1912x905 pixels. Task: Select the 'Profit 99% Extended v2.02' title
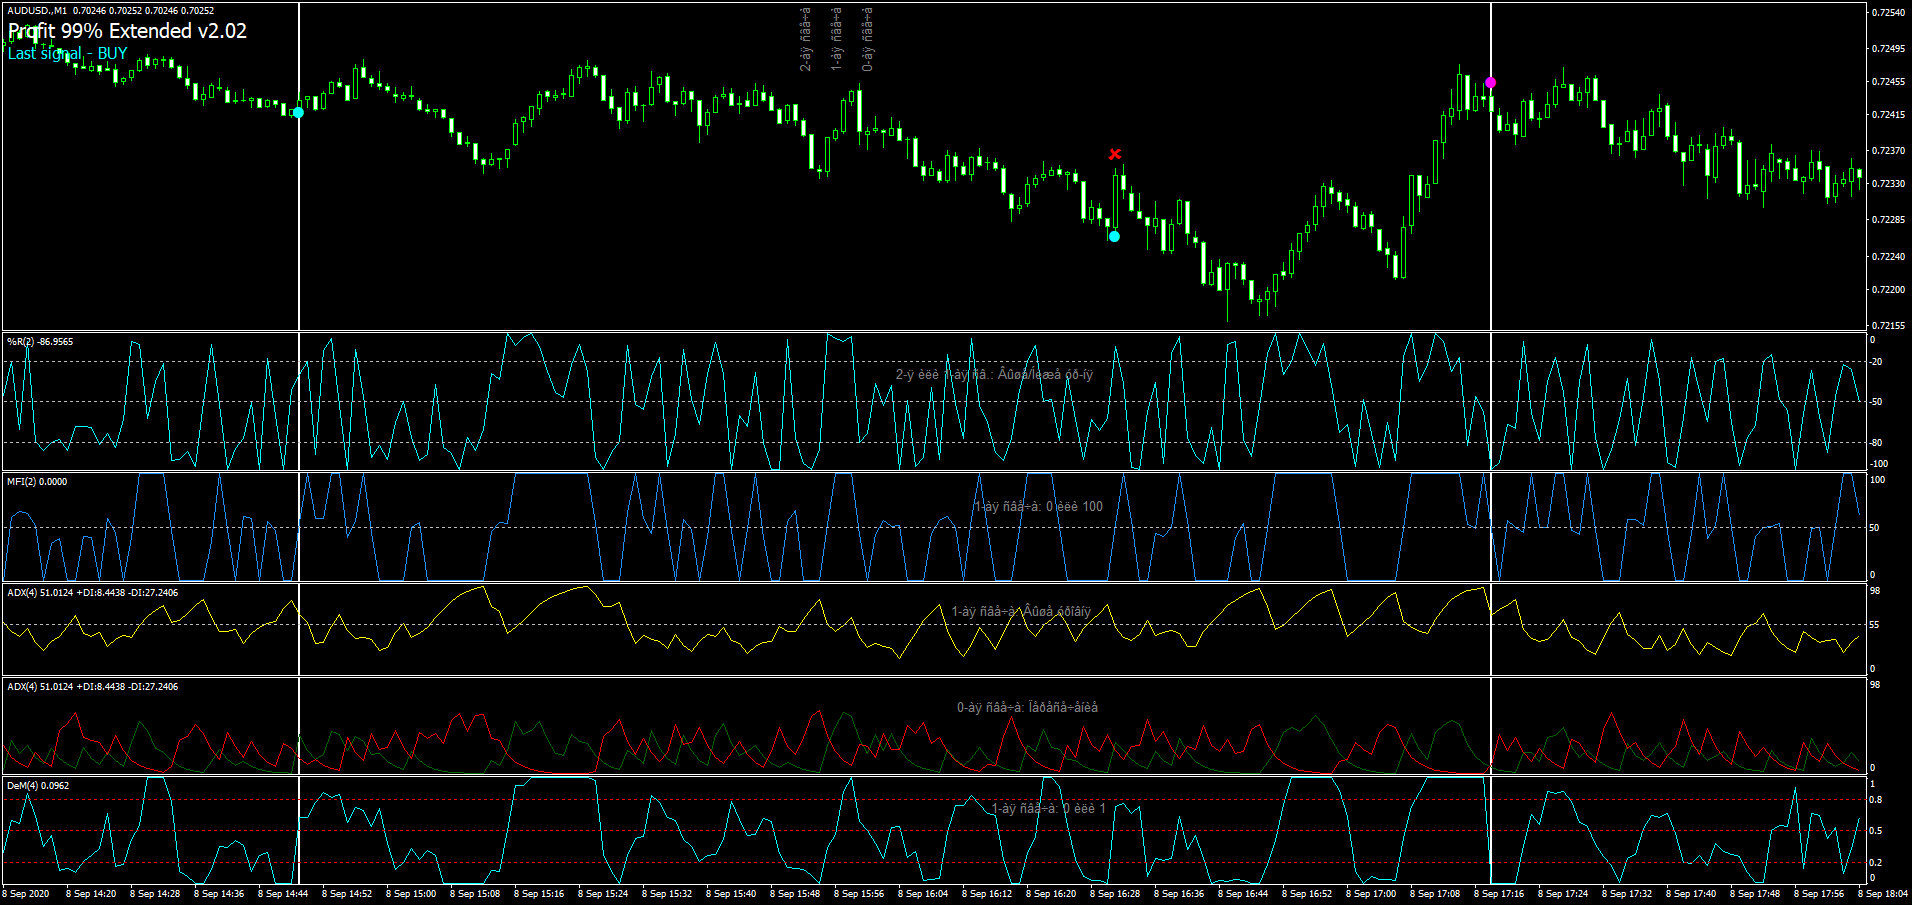pyautogui.click(x=128, y=31)
